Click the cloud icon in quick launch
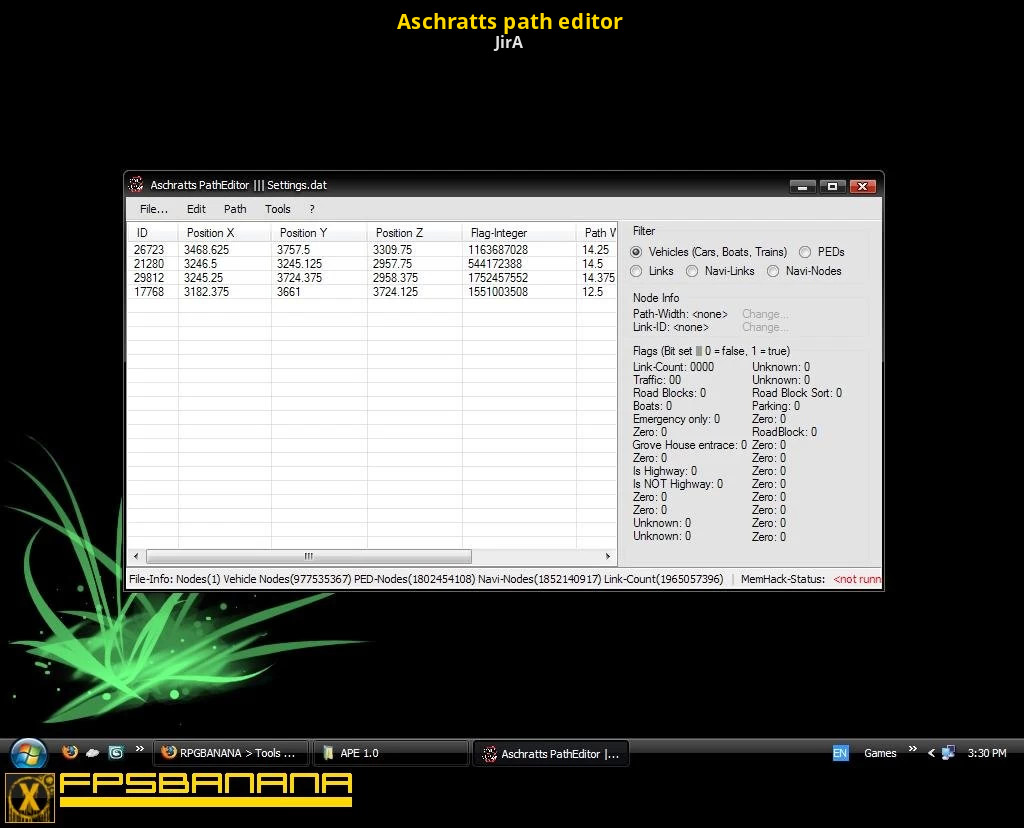 [93, 752]
